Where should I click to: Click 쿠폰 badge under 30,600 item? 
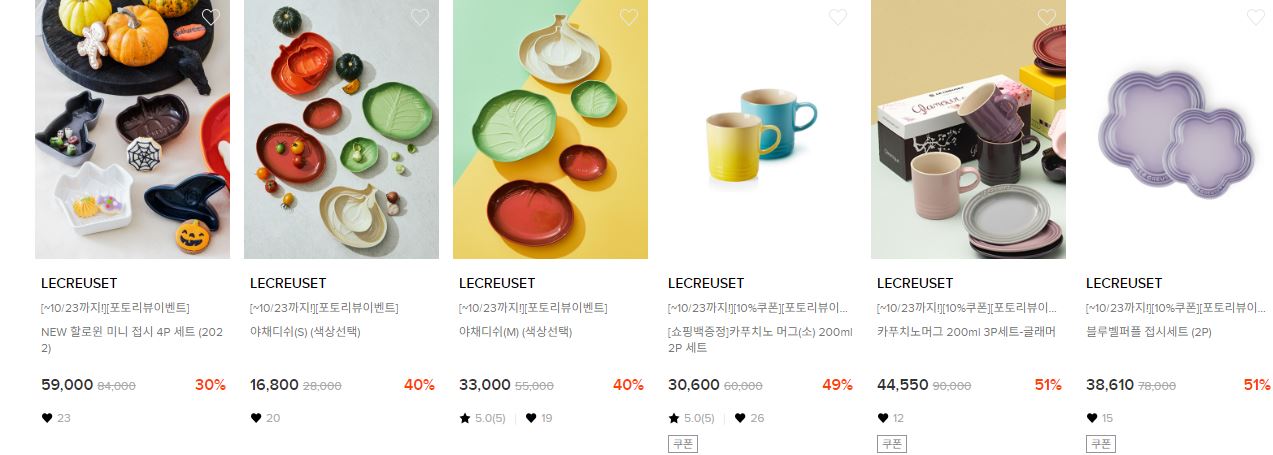(x=682, y=444)
